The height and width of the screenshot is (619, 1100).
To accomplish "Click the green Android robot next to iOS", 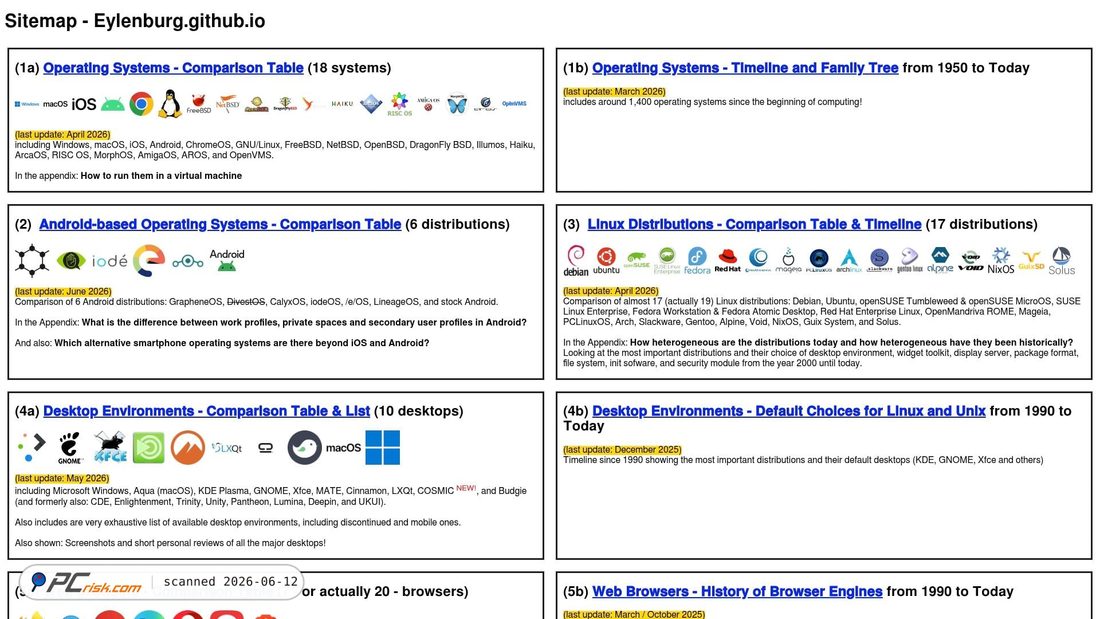I will tap(112, 105).
